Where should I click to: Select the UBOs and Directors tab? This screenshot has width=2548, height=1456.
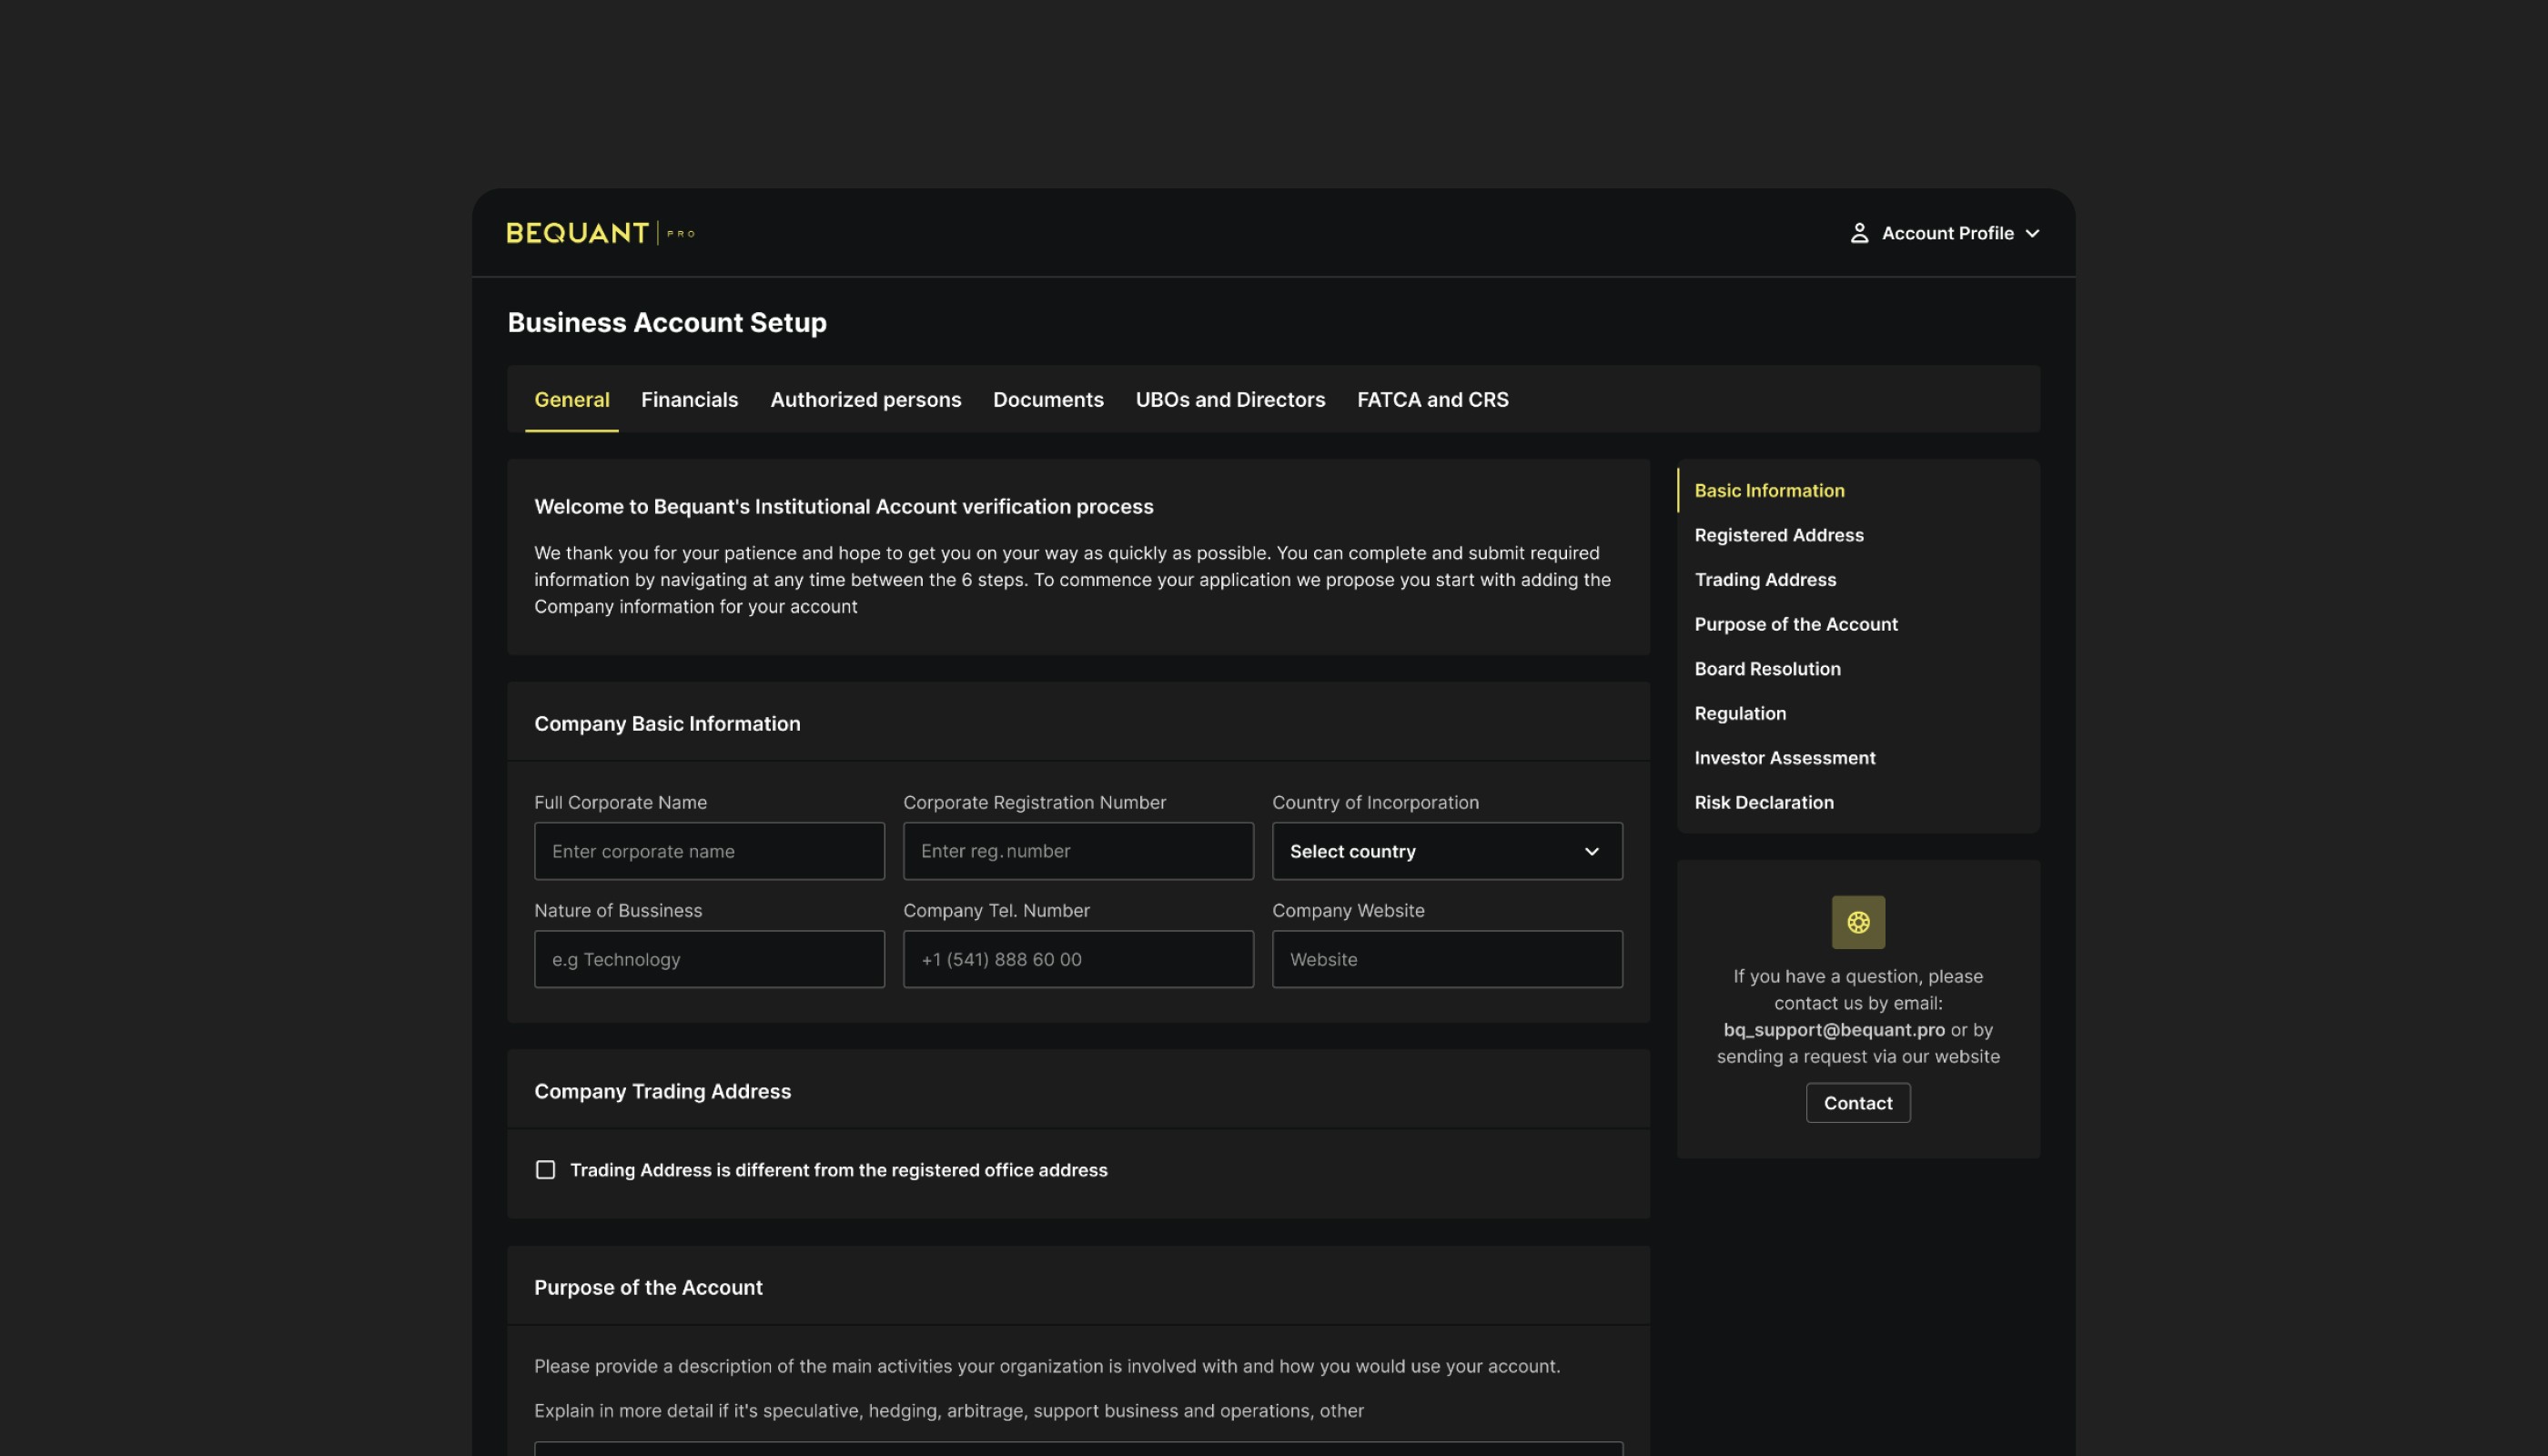pos(1229,399)
